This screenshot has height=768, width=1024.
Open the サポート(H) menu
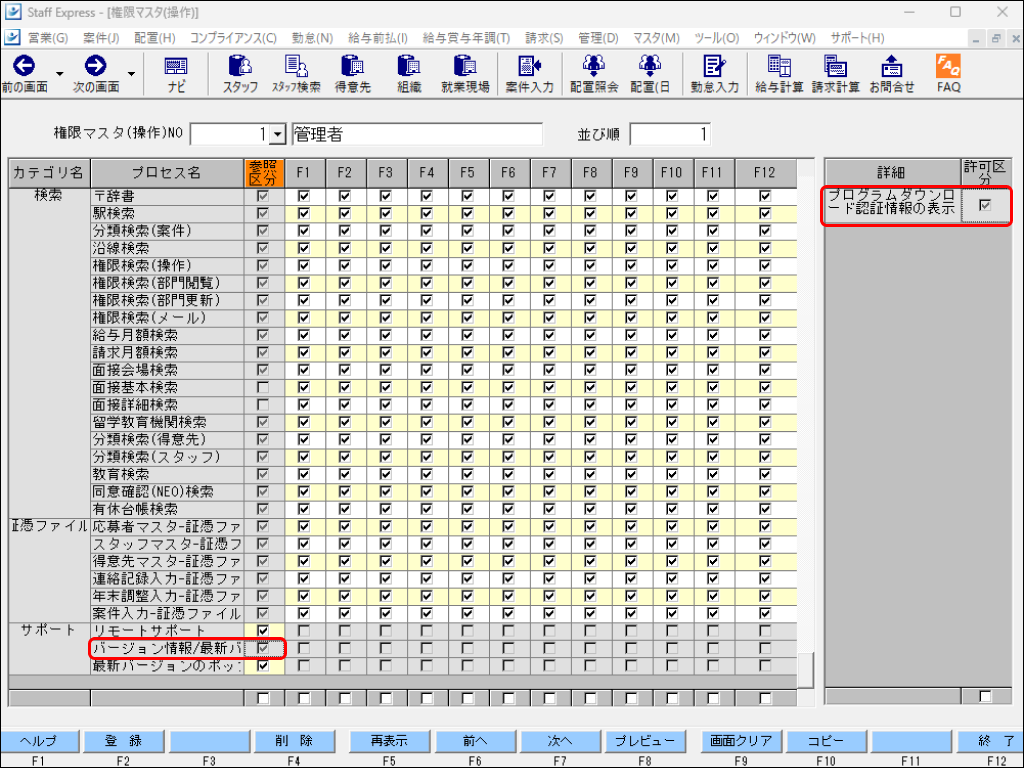857,38
